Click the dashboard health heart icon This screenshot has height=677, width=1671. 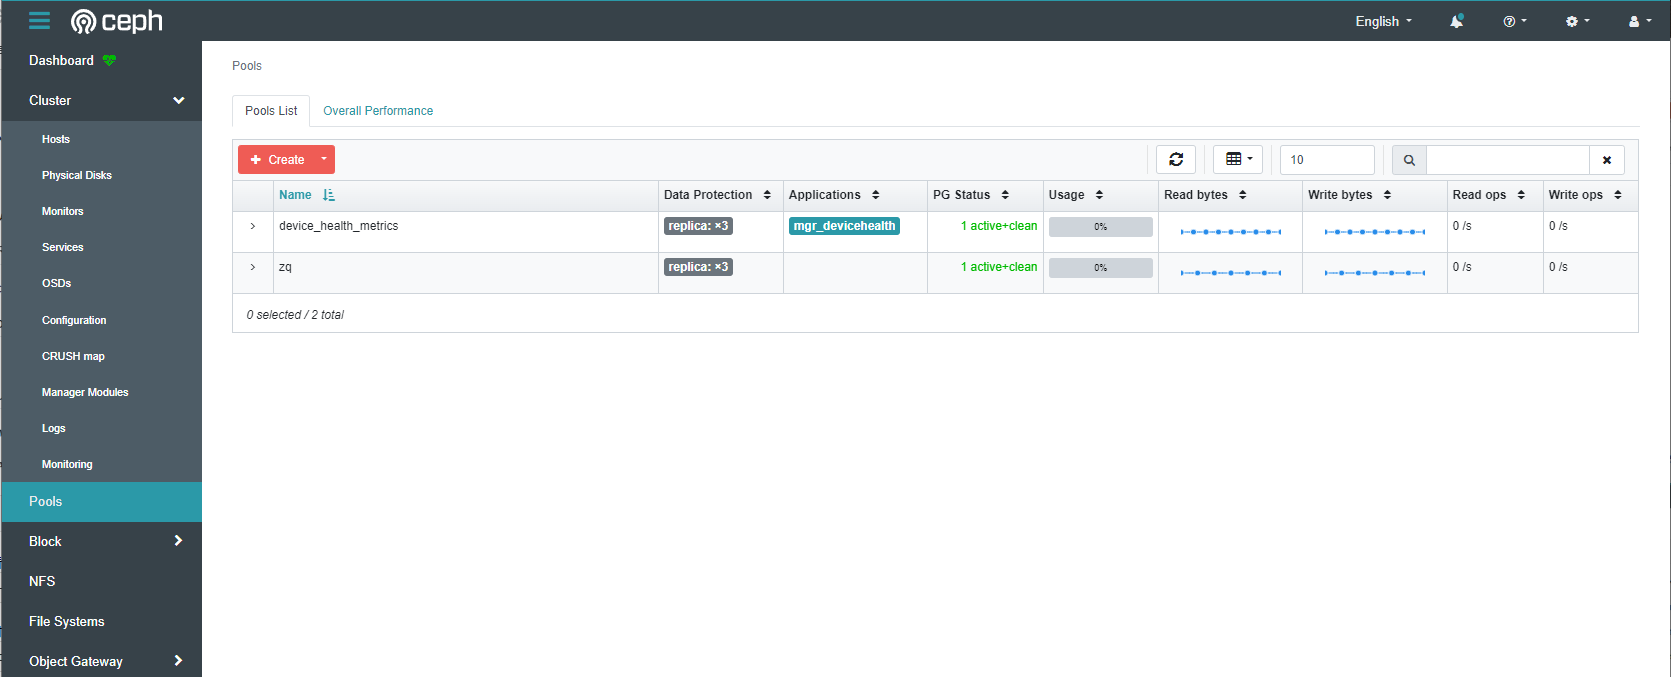109,60
